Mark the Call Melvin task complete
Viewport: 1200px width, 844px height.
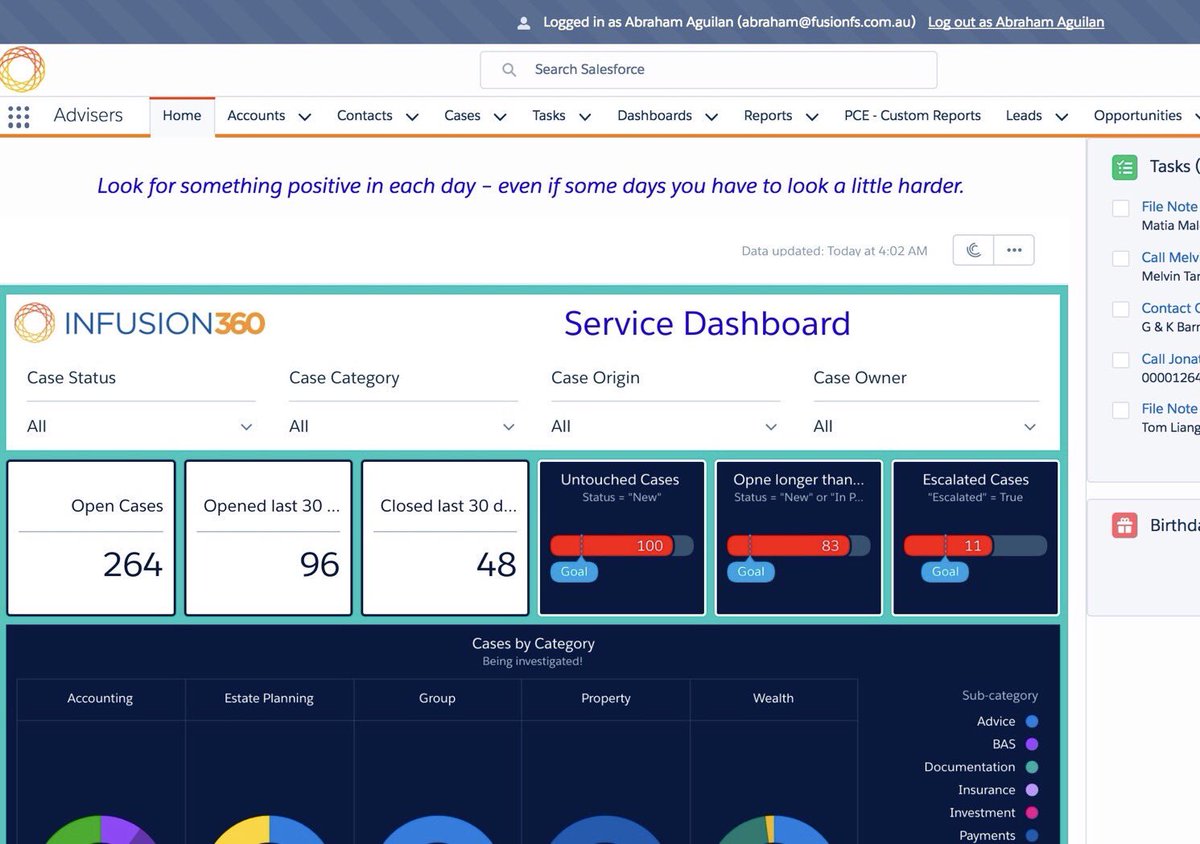click(1120, 258)
